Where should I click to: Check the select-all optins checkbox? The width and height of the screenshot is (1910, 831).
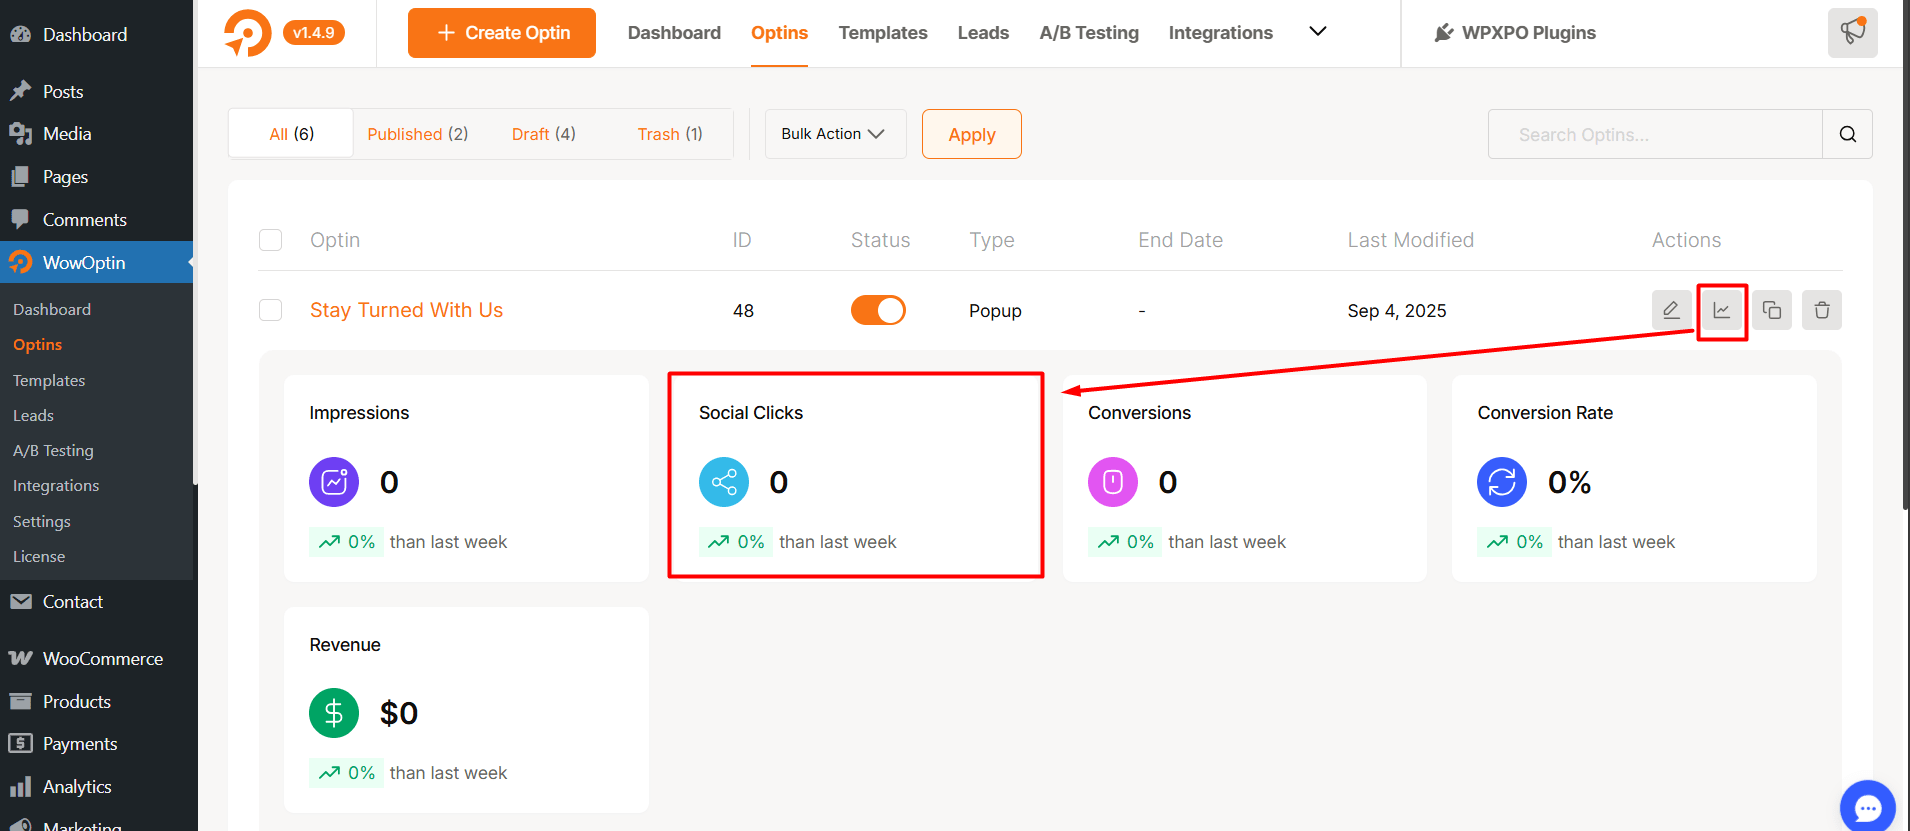pyautogui.click(x=270, y=240)
